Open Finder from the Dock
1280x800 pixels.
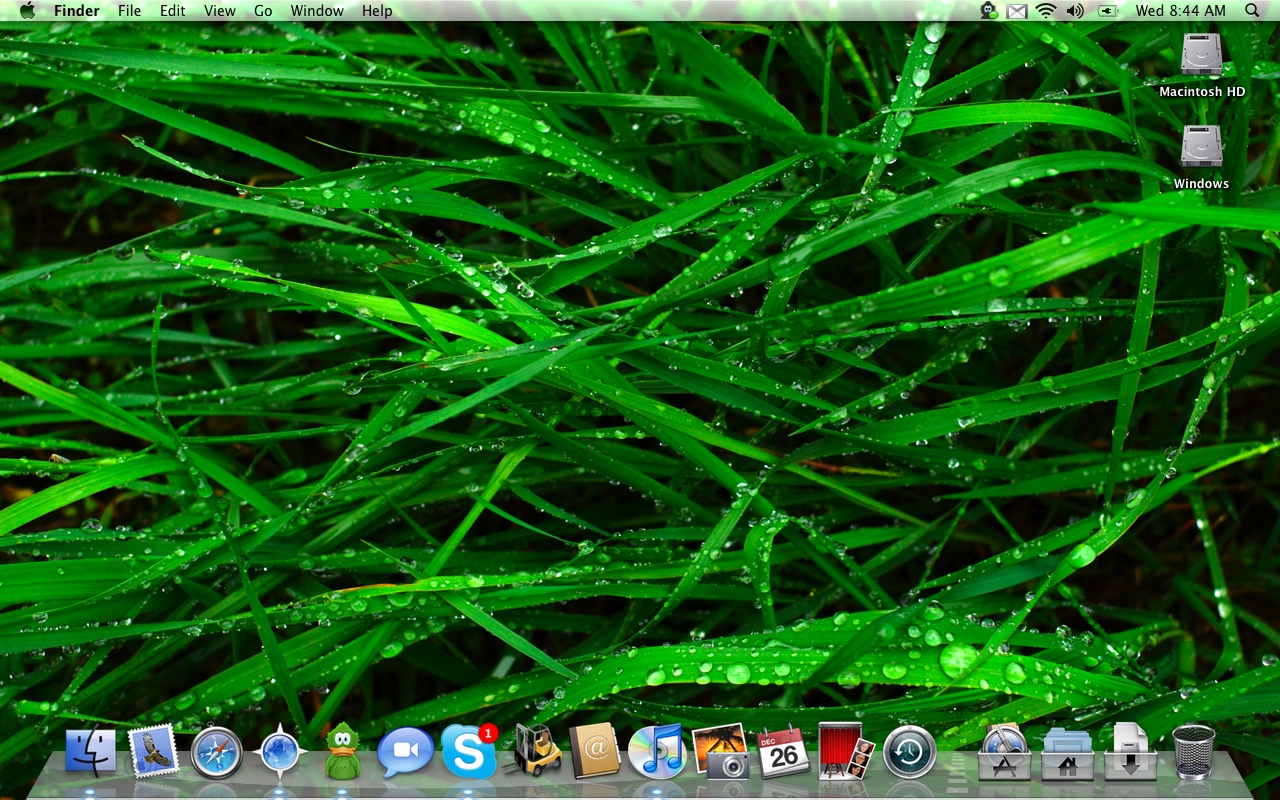[90, 753]
